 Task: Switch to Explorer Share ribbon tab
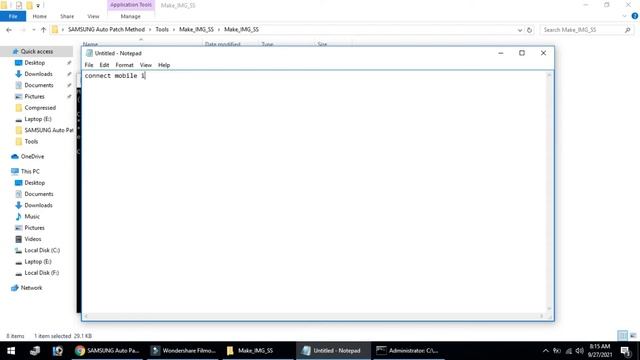[67, 16]
